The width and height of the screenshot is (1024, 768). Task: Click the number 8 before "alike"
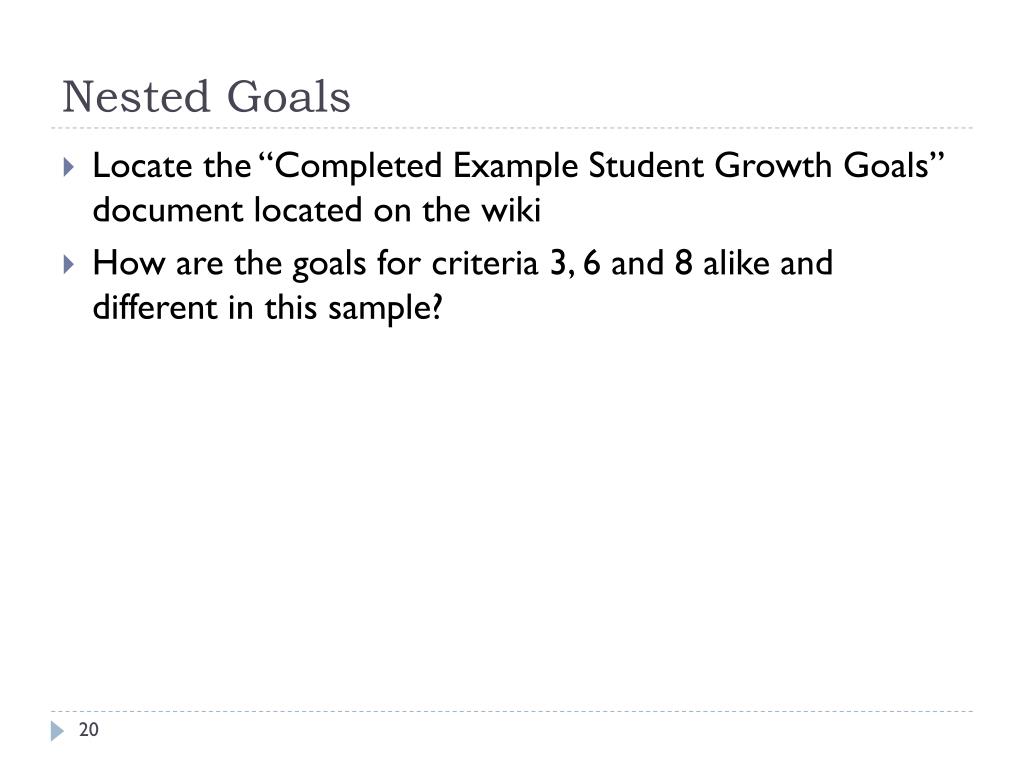tap(683, 263)
